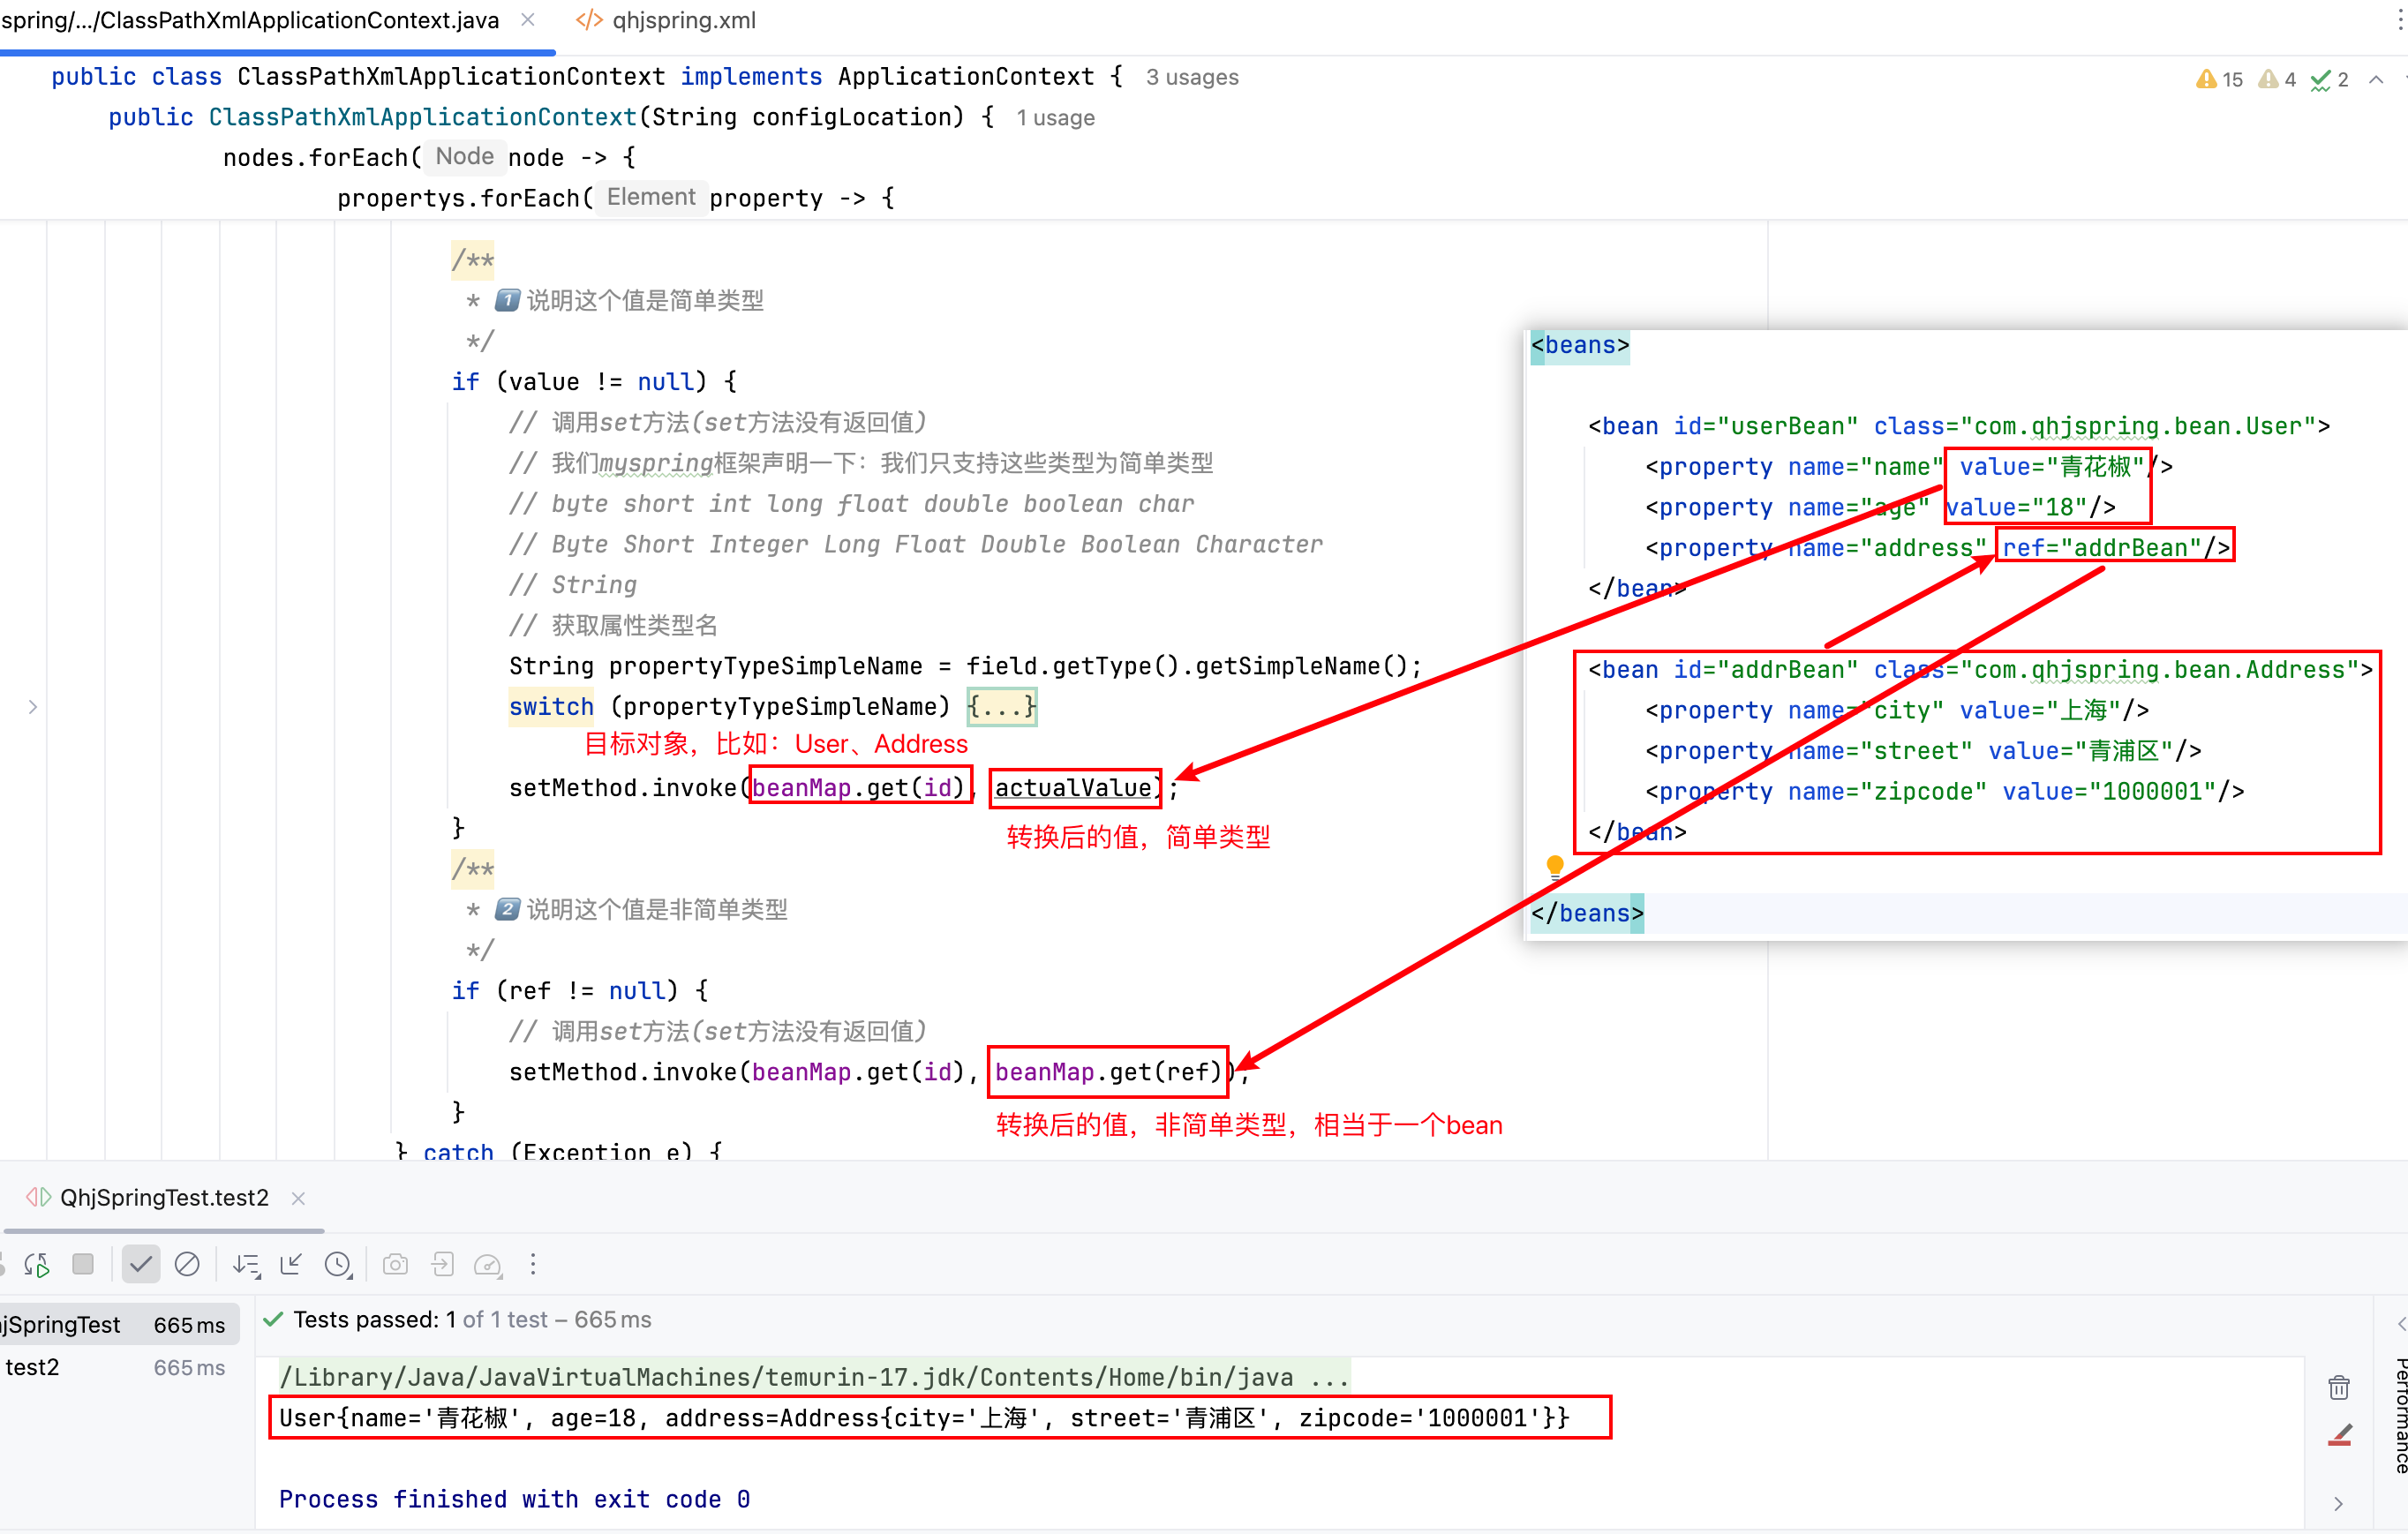Viewport: 2408px width, 1534px height.
Task: Click 'if (value != null)' line
Action: tap(594, 382)
